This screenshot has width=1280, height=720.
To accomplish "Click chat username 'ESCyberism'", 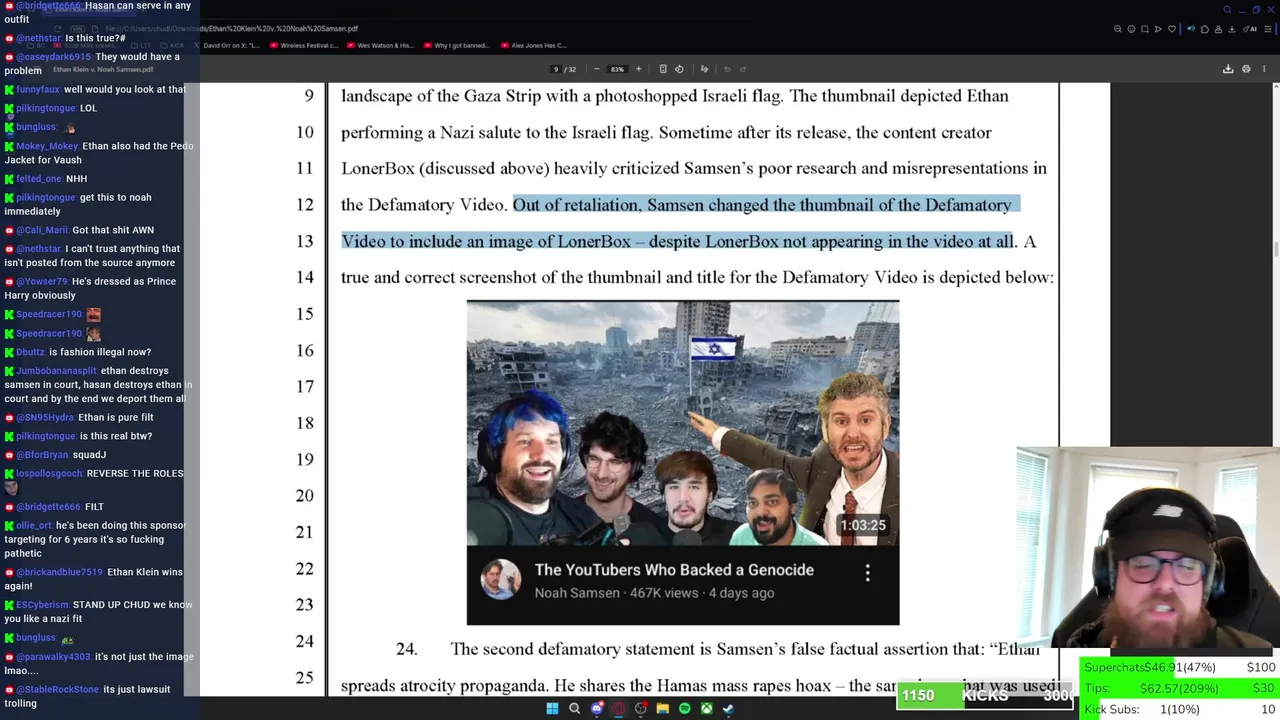I will pyautogui.click(x=43, y=605).
